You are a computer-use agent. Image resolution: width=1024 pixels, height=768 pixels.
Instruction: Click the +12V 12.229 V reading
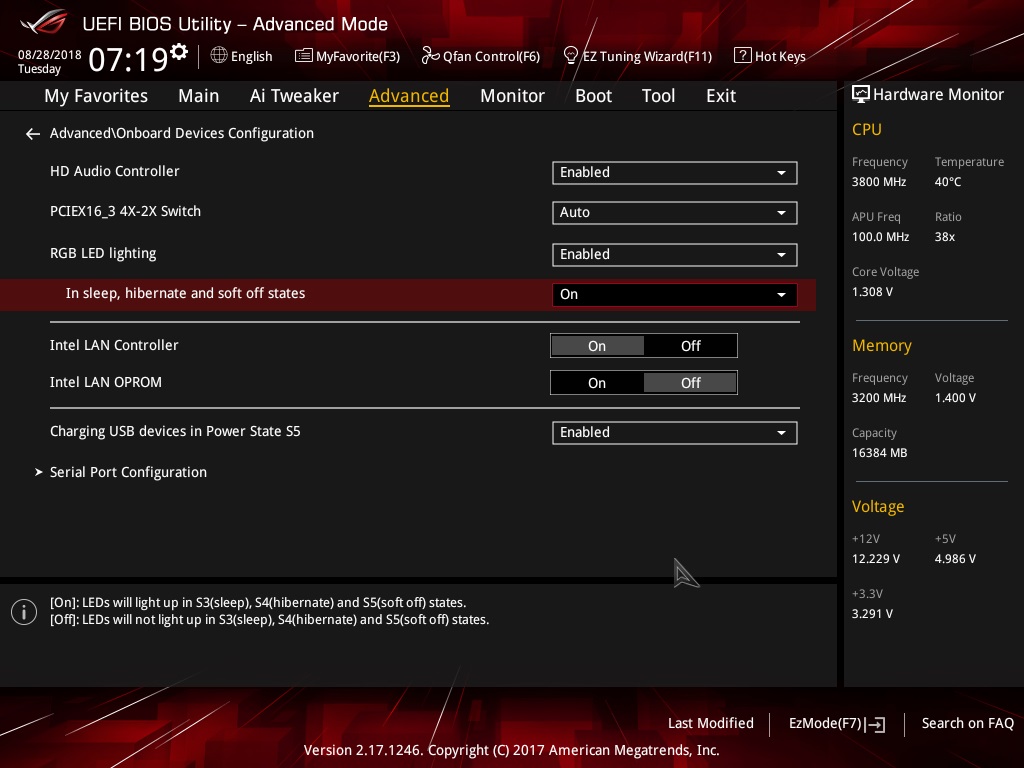tap(876, 559)
